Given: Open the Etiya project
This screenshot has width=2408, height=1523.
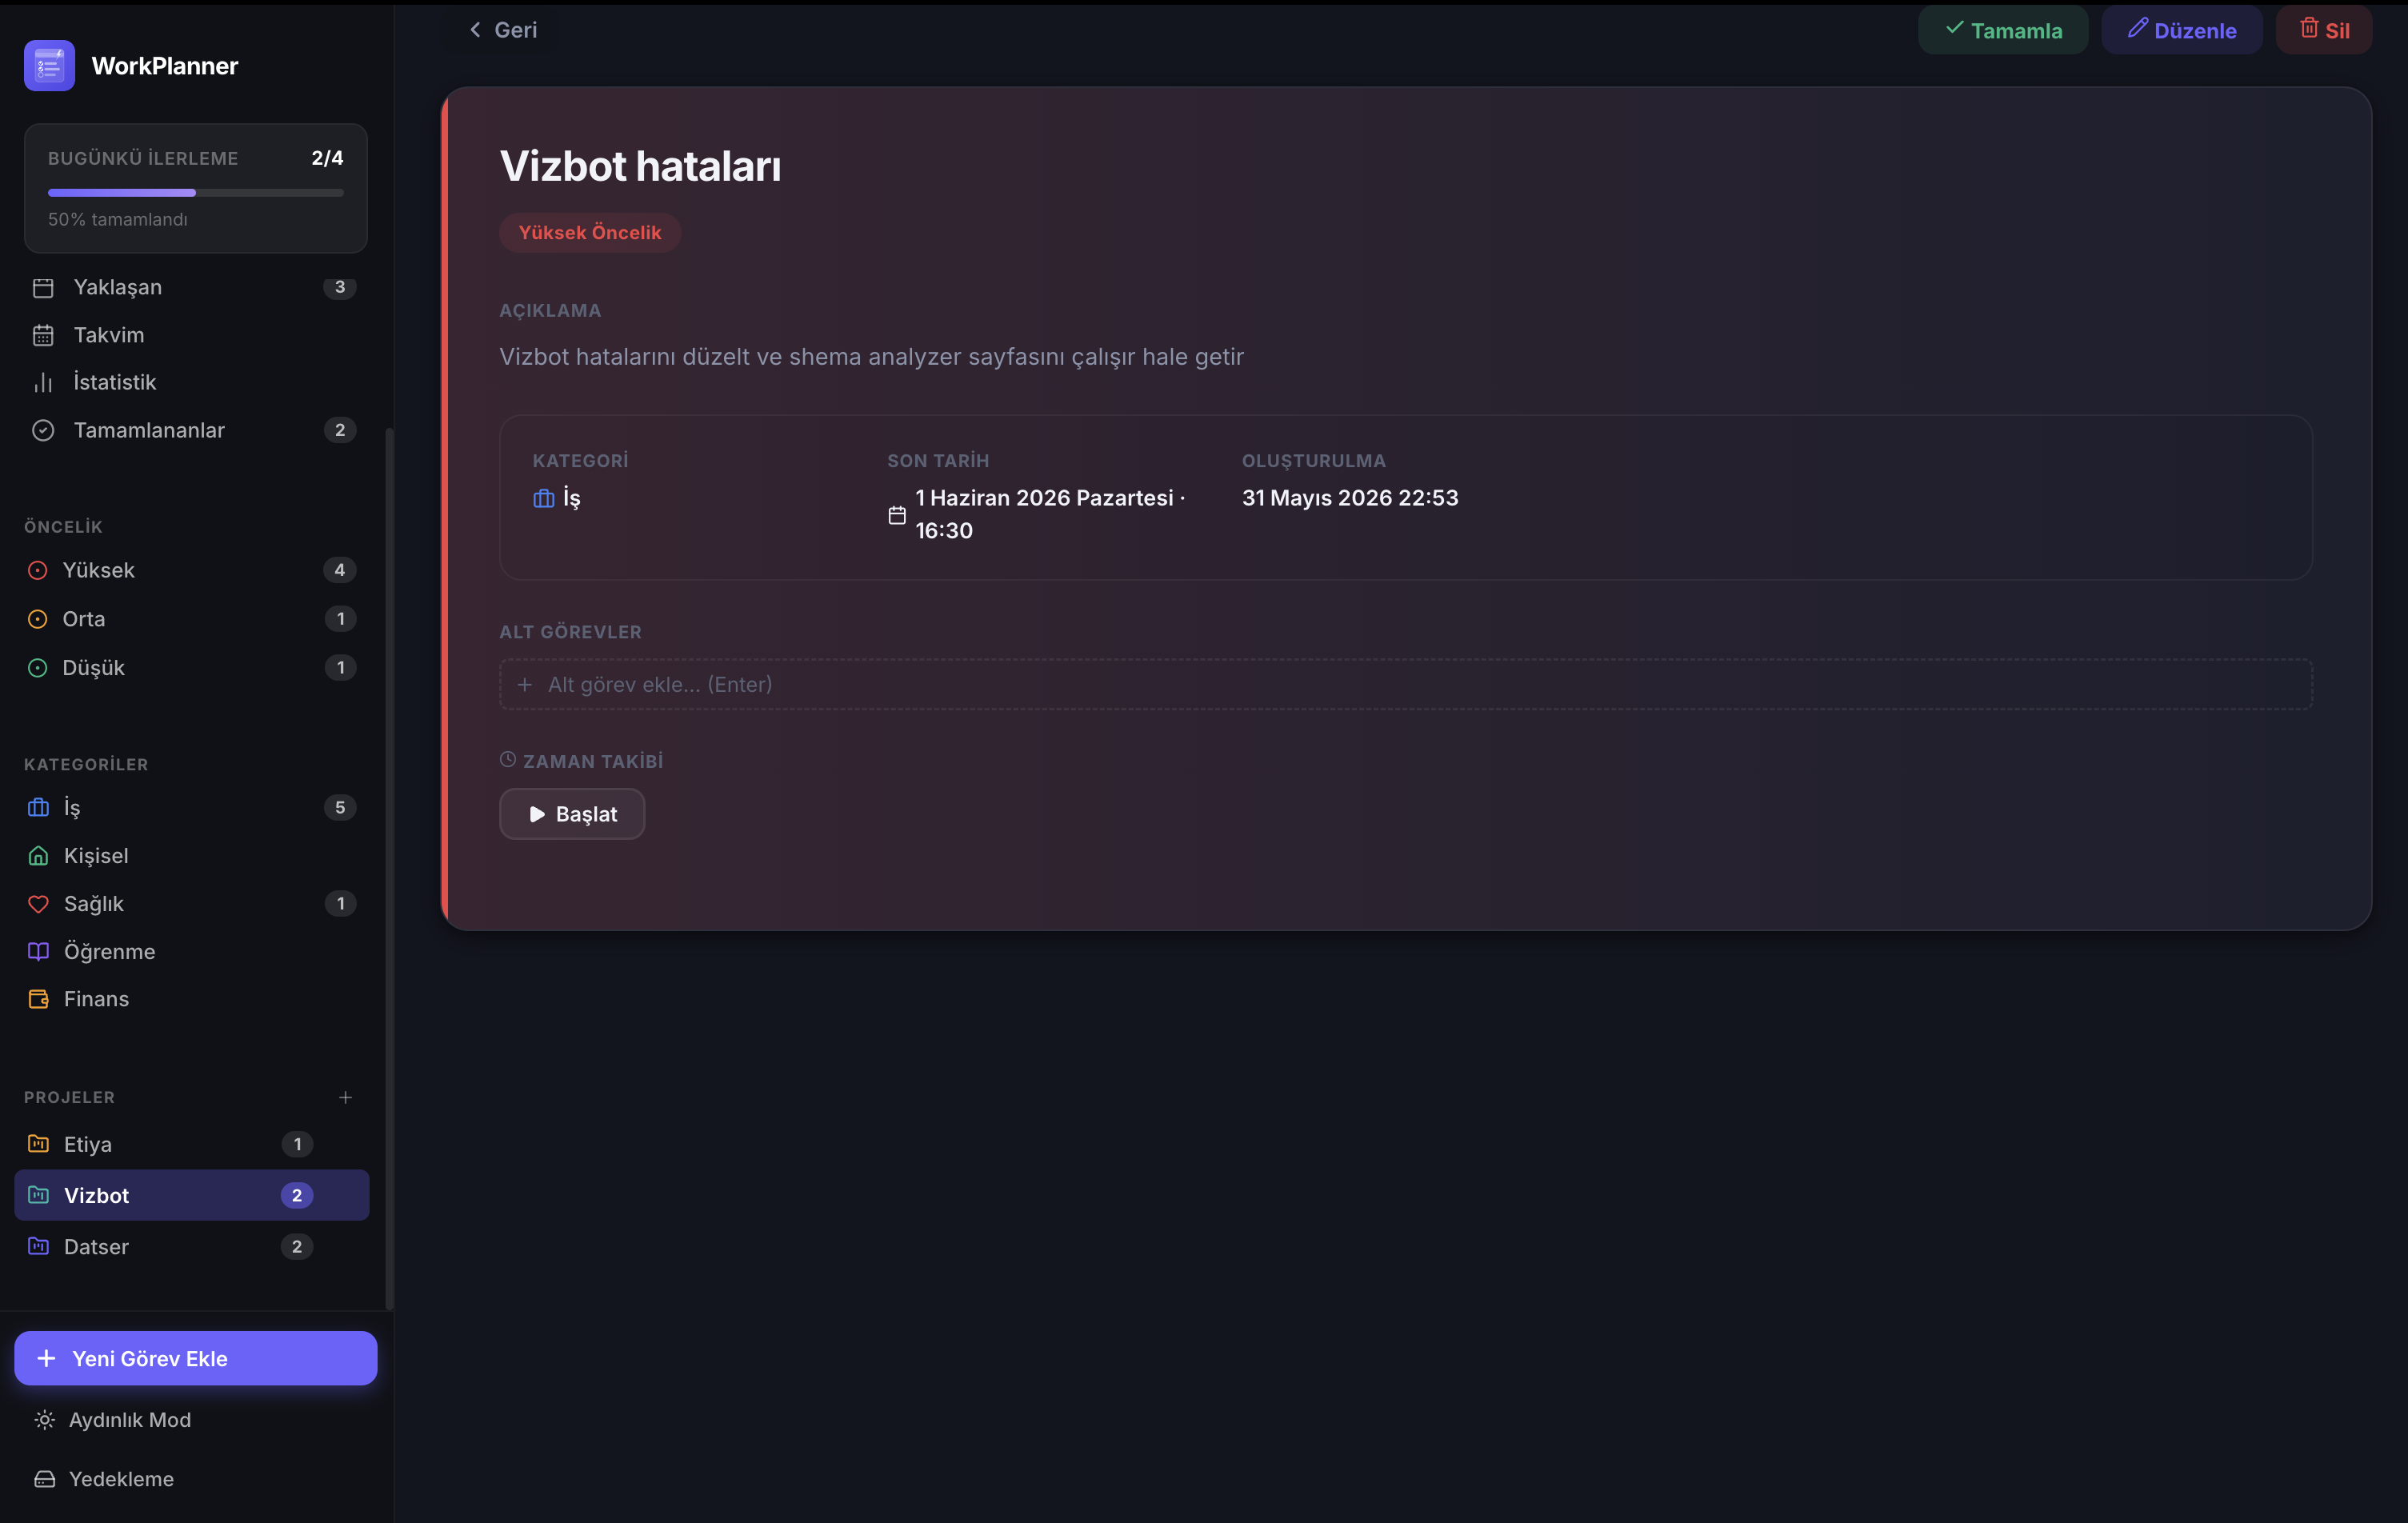Looking at the screenshot, I should (x=192, y=1143).
